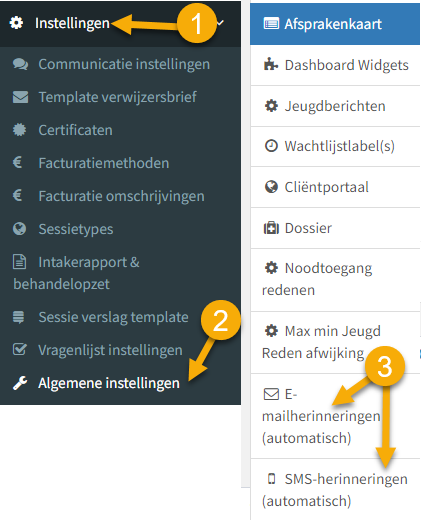The height and width of the screenshot is (520, 421).
Task: Click the Template verwijzersbrief envelope icon
Action: pyautogui.click(x=20, y=97)
